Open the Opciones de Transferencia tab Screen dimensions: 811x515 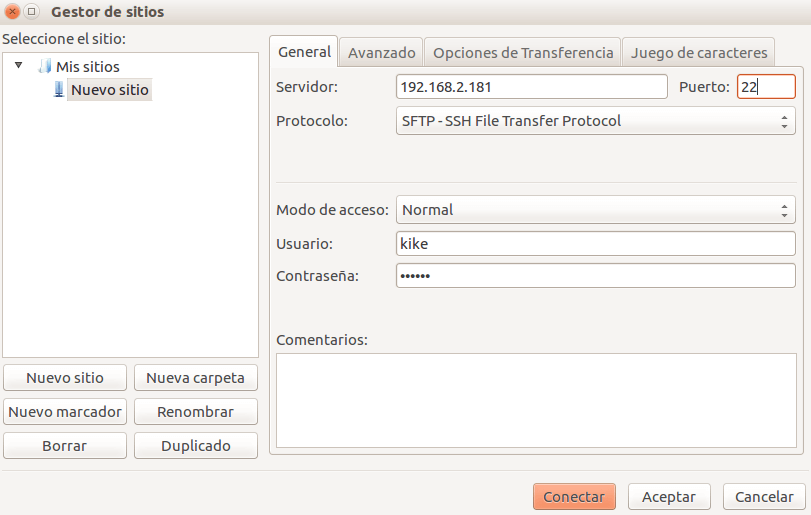coord(523,52)
